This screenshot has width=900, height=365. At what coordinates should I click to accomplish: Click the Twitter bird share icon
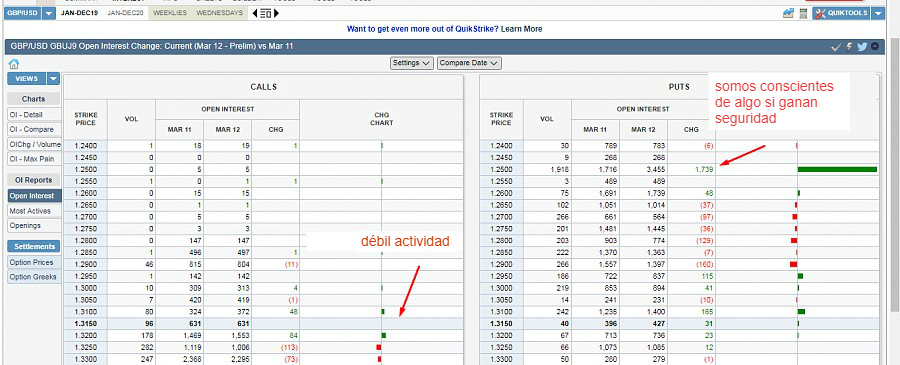tap(862, 46)
